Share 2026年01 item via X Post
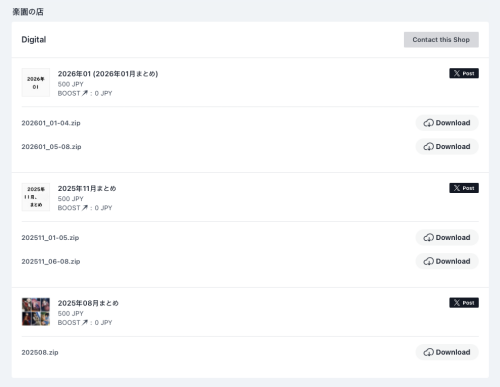 click(464, 73)
